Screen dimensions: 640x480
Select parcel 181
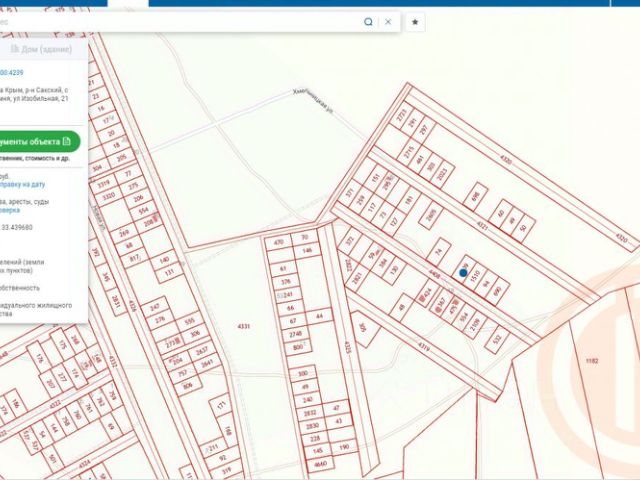(x=409, y=200)
